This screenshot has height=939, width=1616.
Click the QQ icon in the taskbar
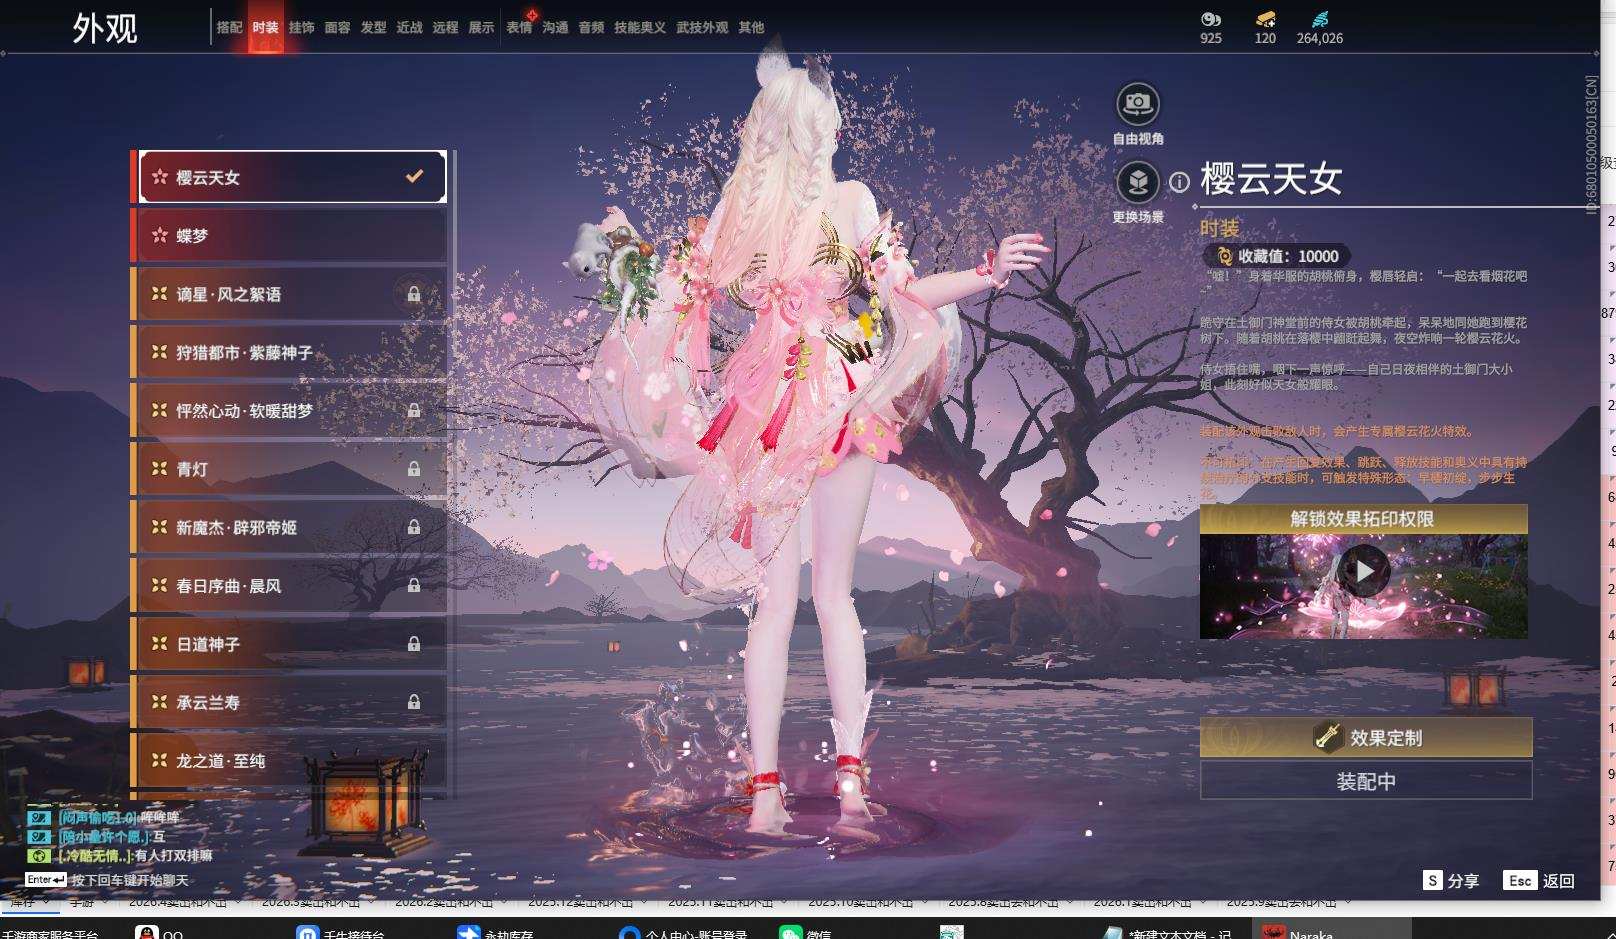pos(146,933)
